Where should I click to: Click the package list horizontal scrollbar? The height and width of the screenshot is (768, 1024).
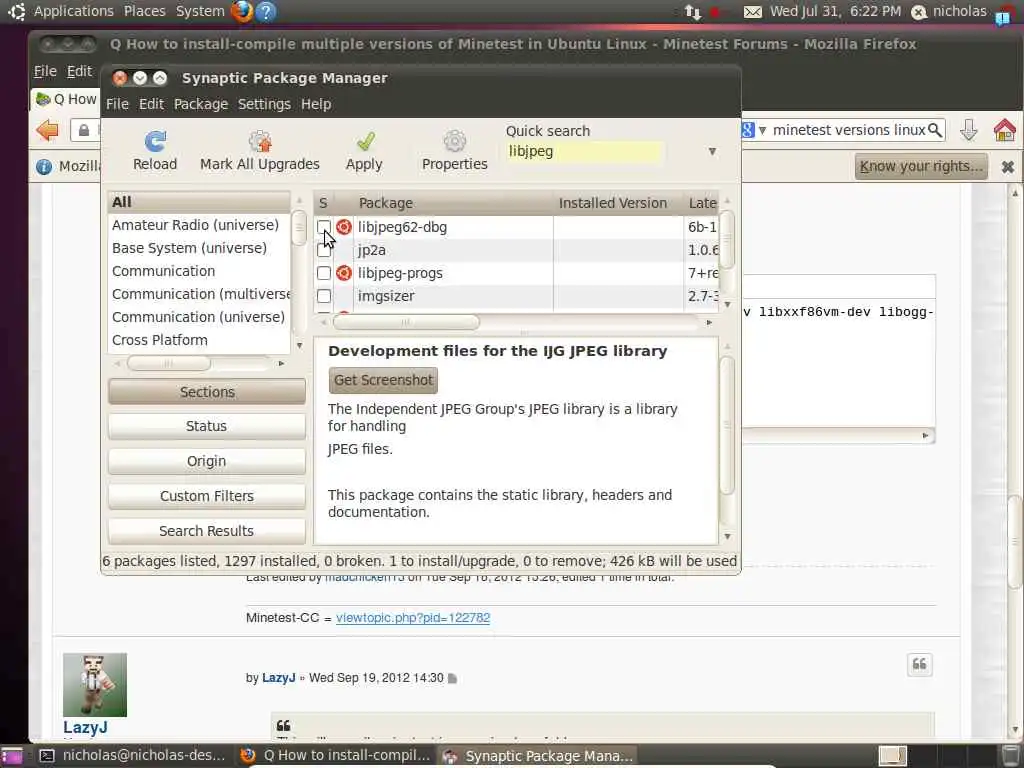(x=406, y=322)
